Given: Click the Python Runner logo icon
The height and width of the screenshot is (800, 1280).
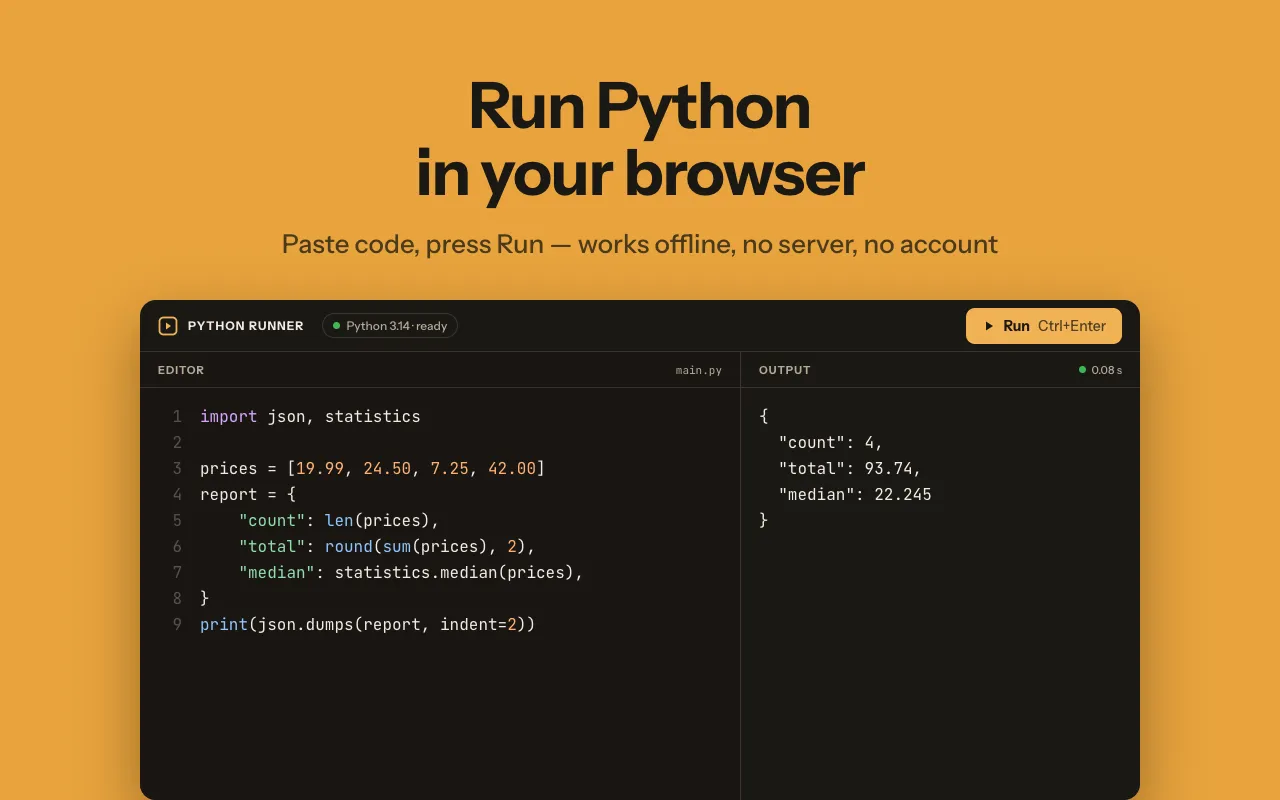Looking at the screenshot, I should point(168,326).
